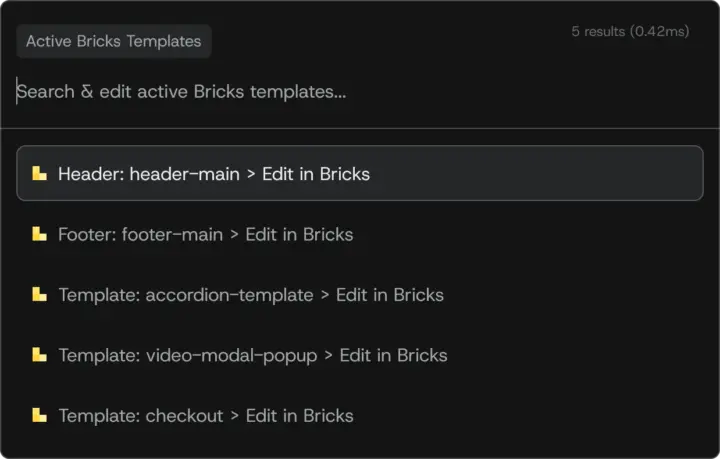The height and width of the screenshot is (459, 720).
Task: Click the "Active Bricks Templates" tag
Action: 113,41
